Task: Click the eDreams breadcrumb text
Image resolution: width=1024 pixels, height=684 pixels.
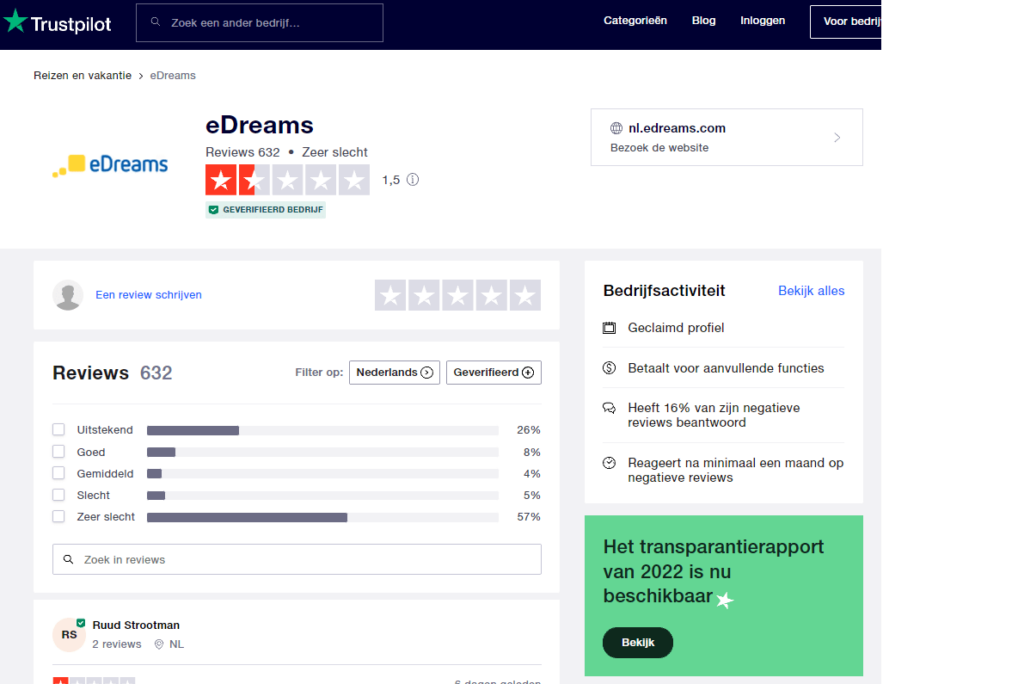Action: point(172,76)
